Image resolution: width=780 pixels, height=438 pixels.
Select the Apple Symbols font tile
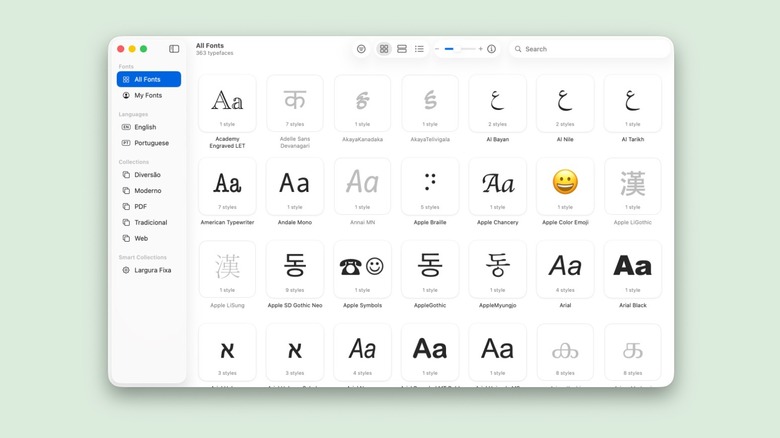[362, 269]
